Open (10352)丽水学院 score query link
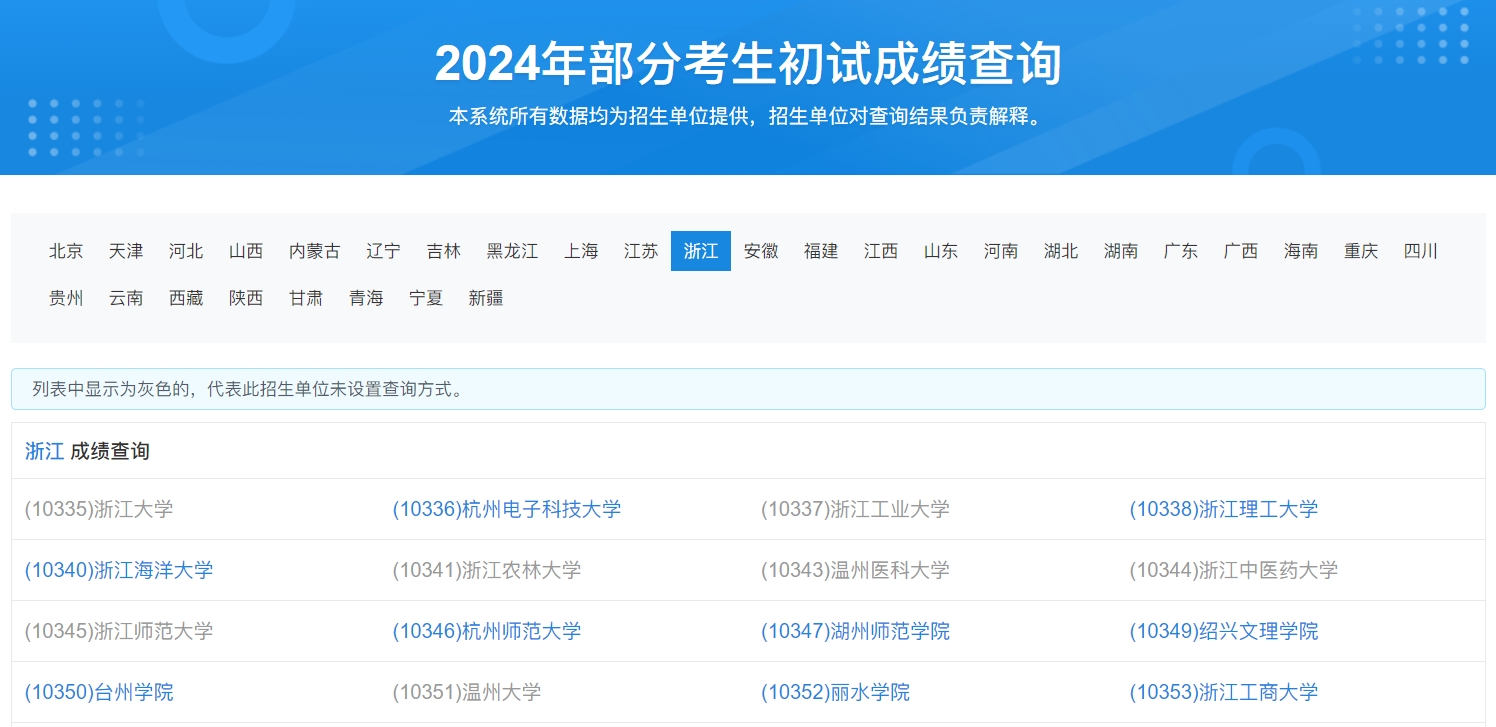The image size is (1496, 727). coord(835,692)
